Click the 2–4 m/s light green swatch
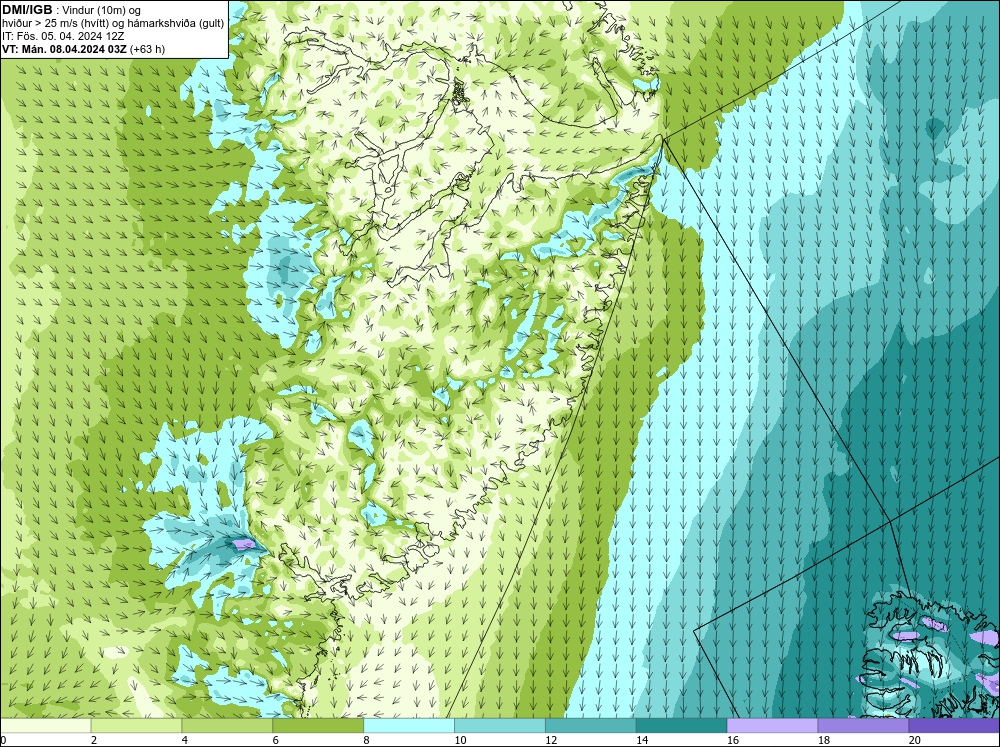Screen dimensions: 1000x747 pos(136,726)
